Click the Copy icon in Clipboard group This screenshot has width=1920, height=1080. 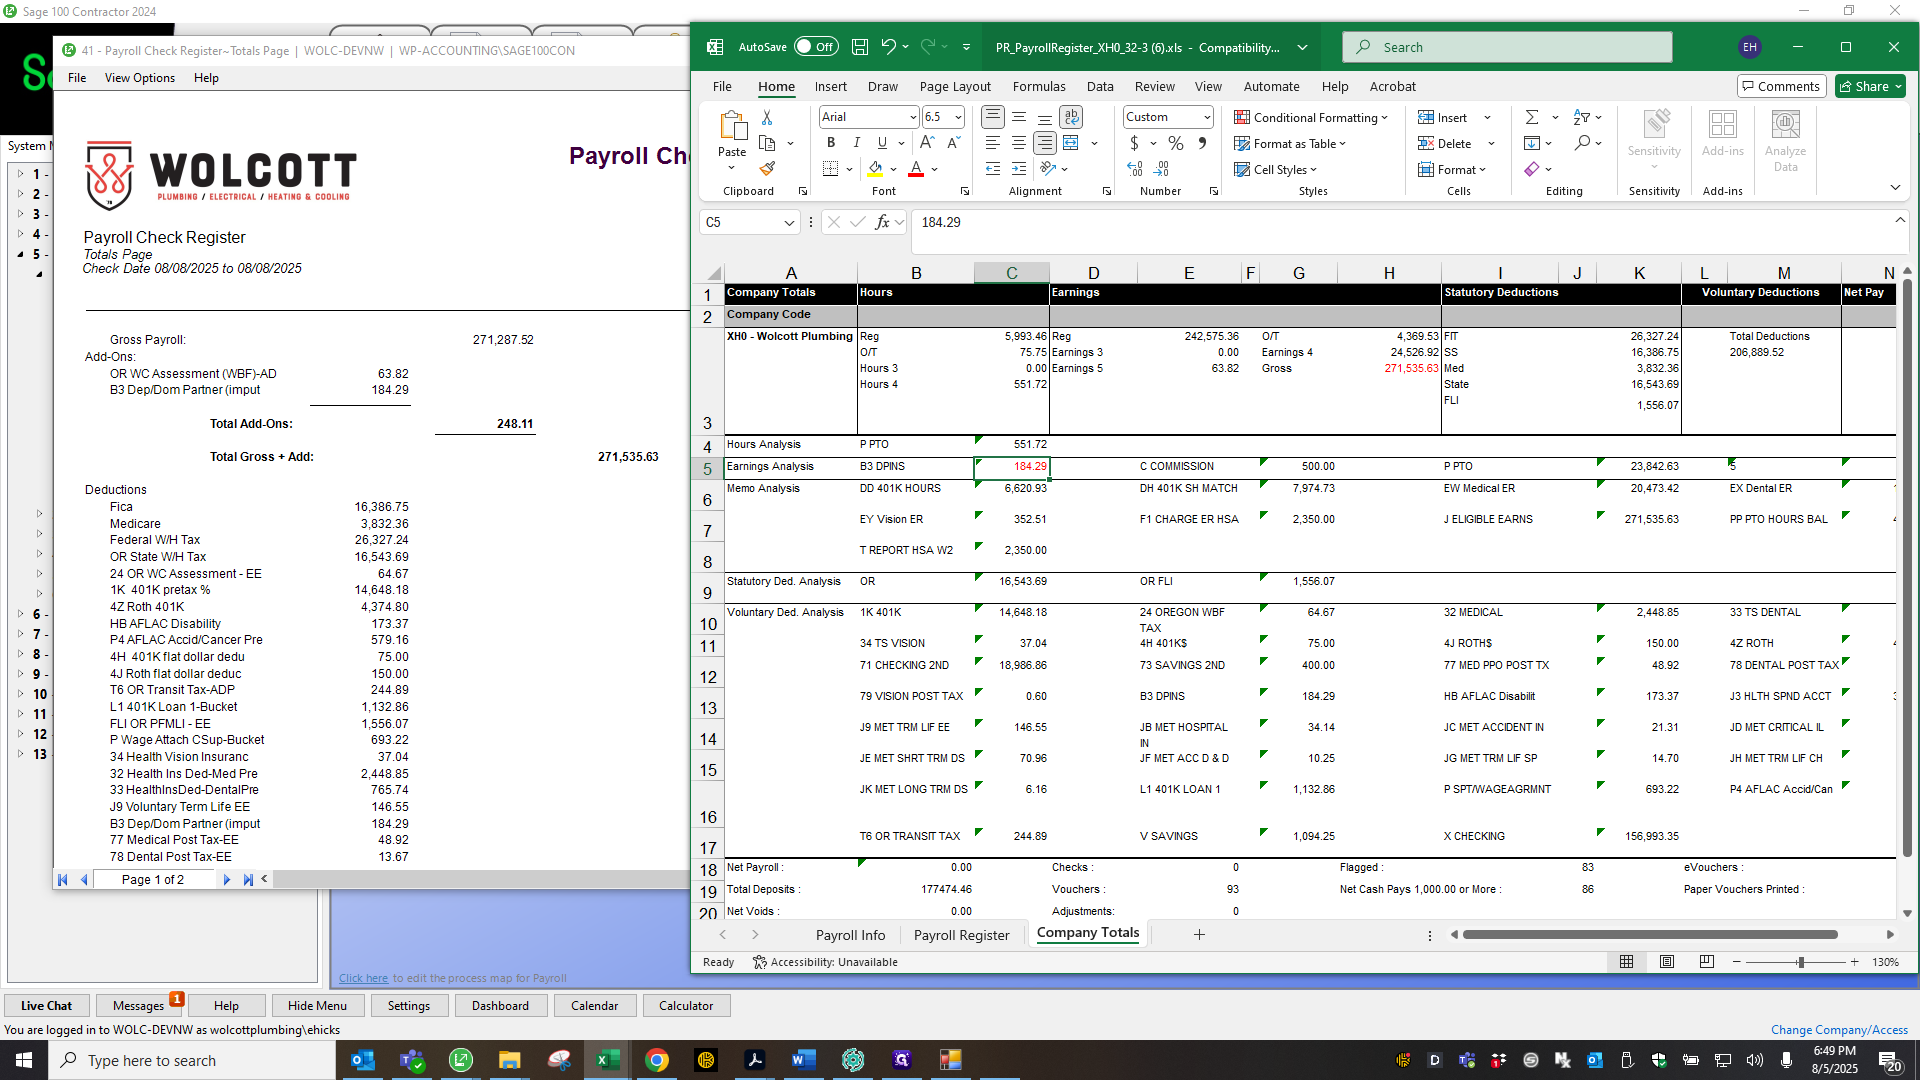[767, 143]
